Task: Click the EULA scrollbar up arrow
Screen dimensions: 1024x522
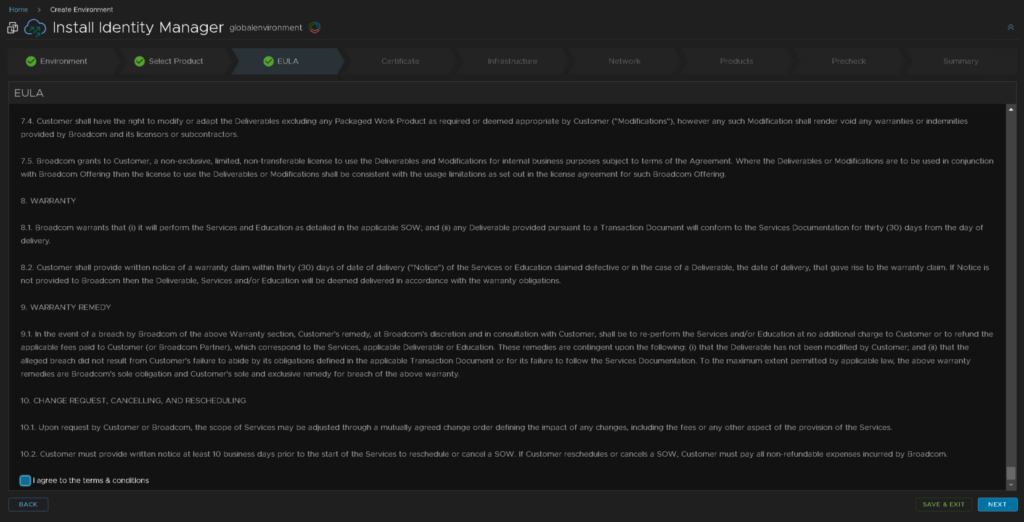Action: 1011,108
